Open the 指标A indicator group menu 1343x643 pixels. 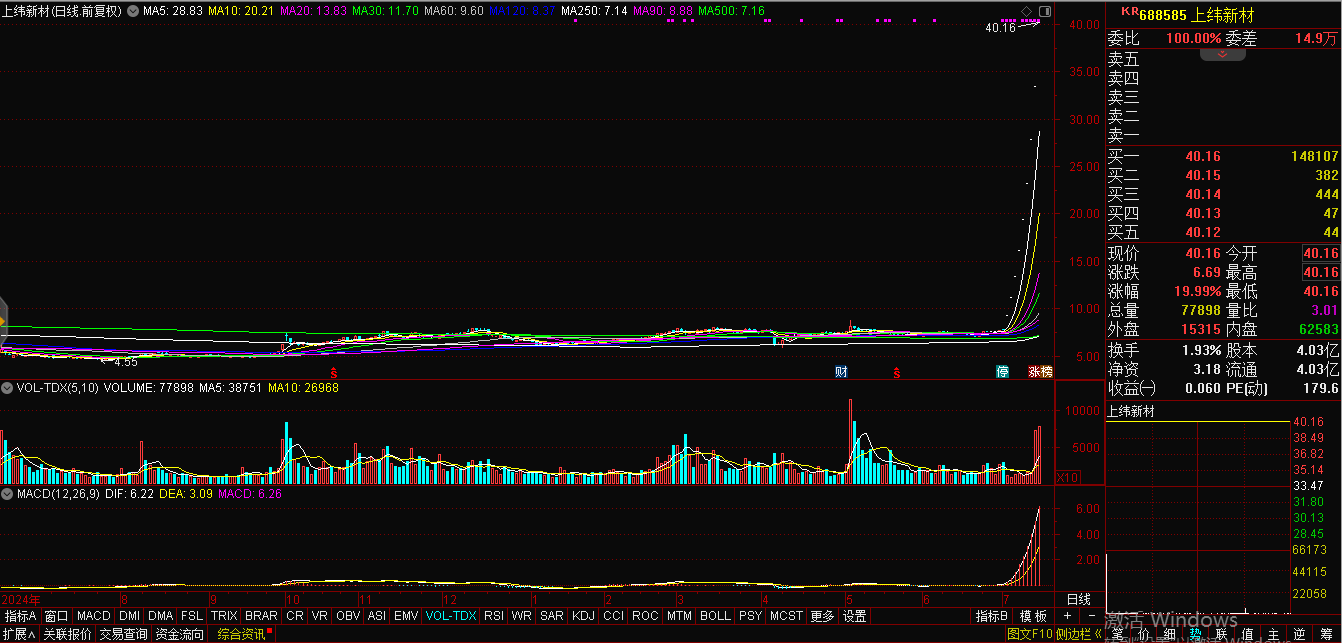[20, 616]
